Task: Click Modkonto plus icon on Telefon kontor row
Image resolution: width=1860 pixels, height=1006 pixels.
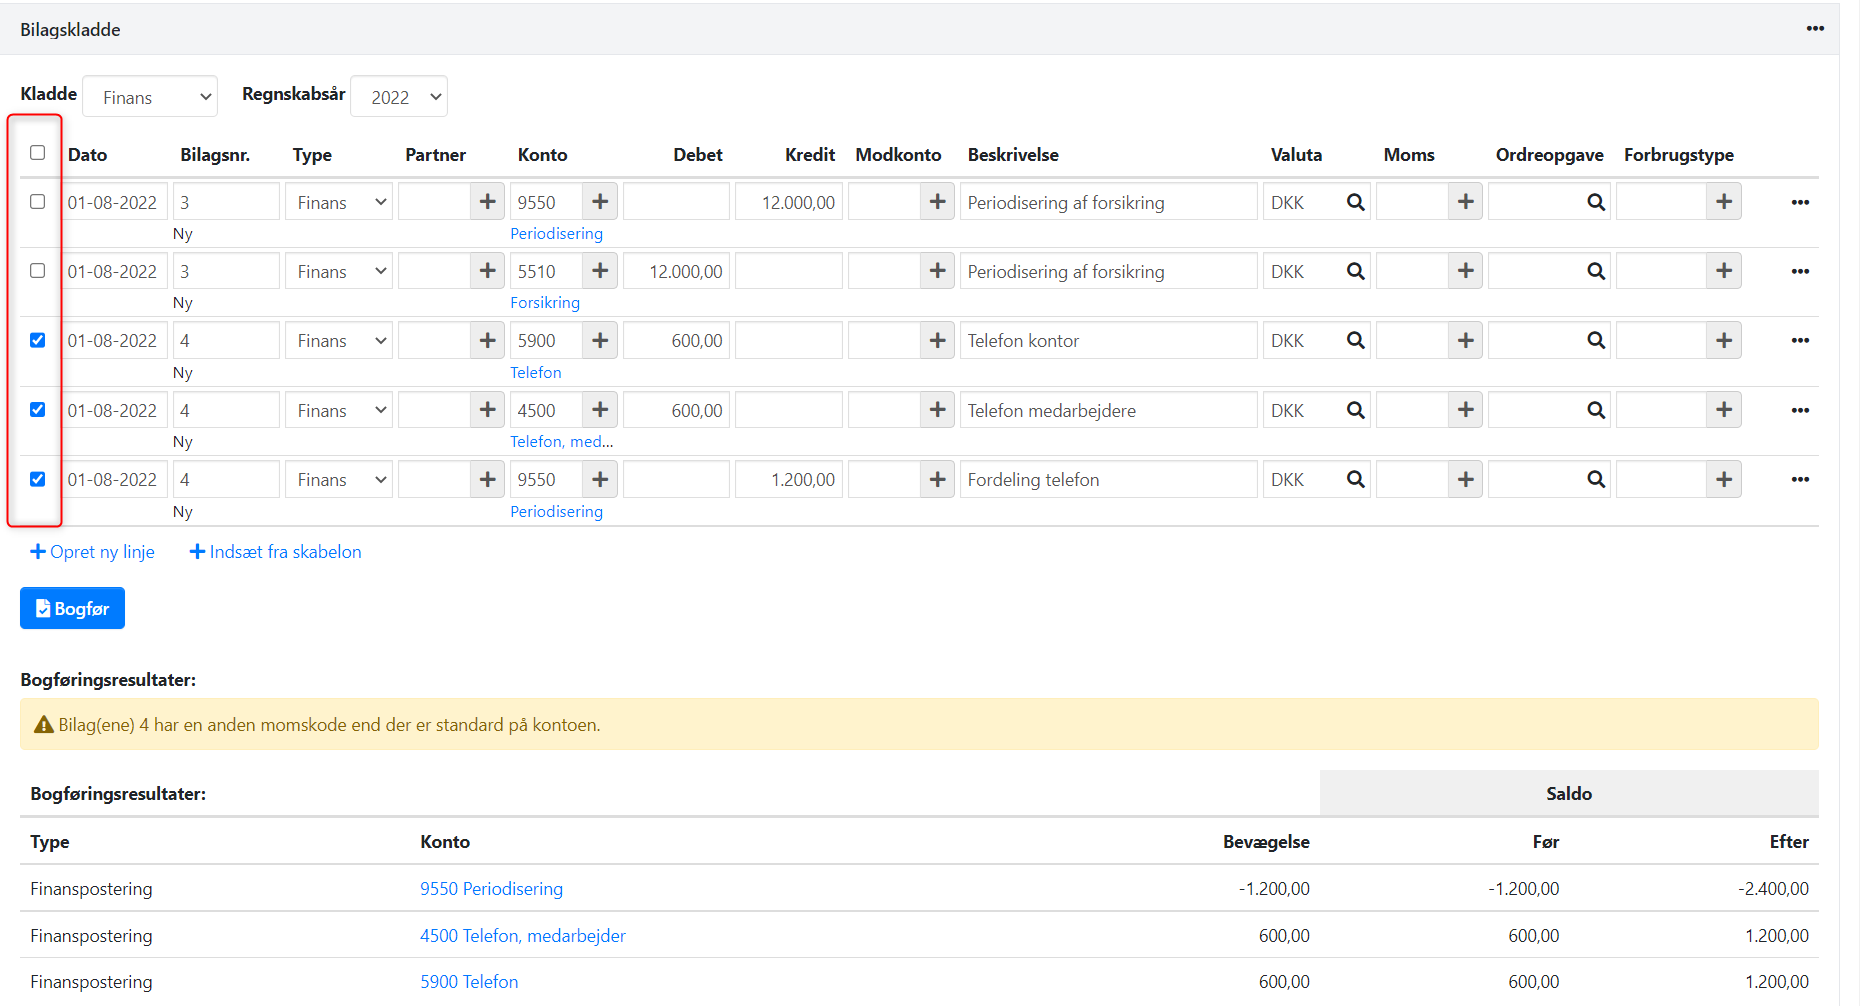Action: pos(937,341)
